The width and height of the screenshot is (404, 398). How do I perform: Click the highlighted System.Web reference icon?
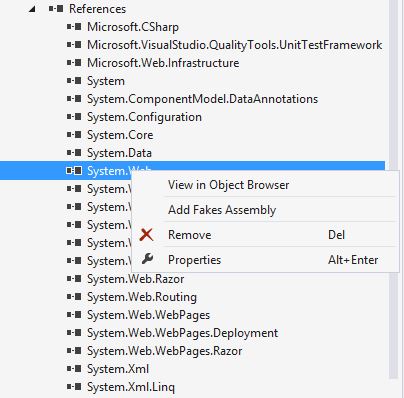coord(74,171)
